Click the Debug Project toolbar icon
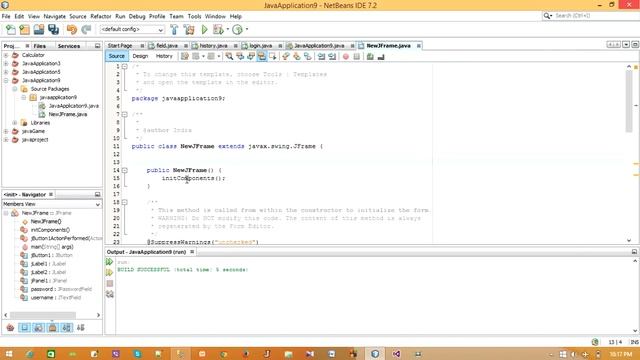The width and height of the screenshot is (640, 360). 218,29
